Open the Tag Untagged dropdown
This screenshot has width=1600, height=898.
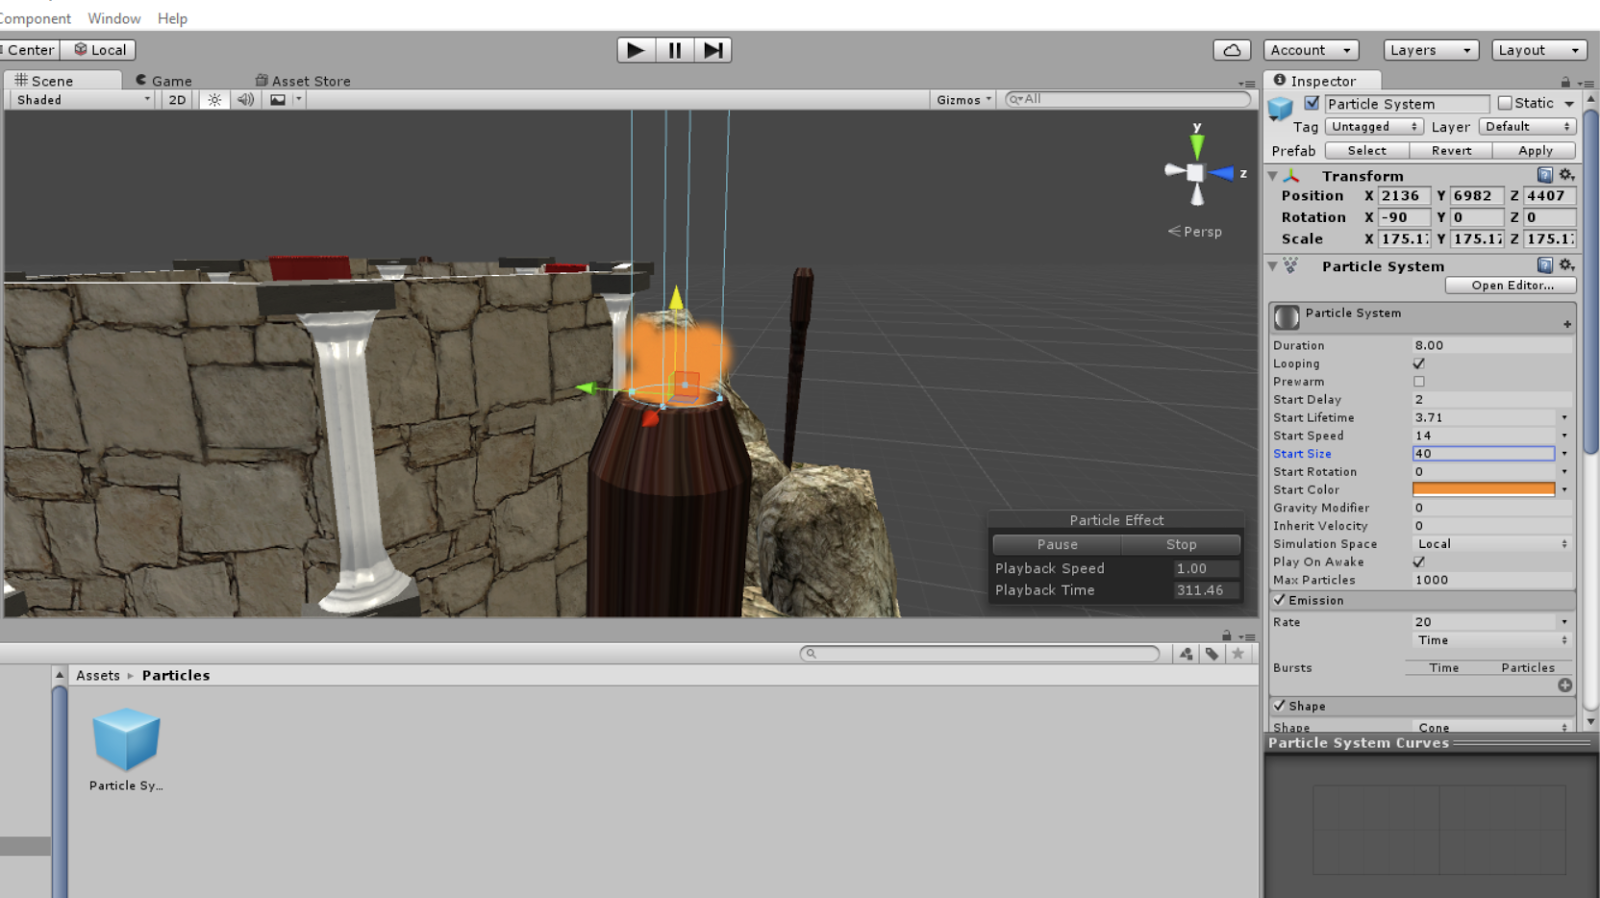(x=1374, y=127)
